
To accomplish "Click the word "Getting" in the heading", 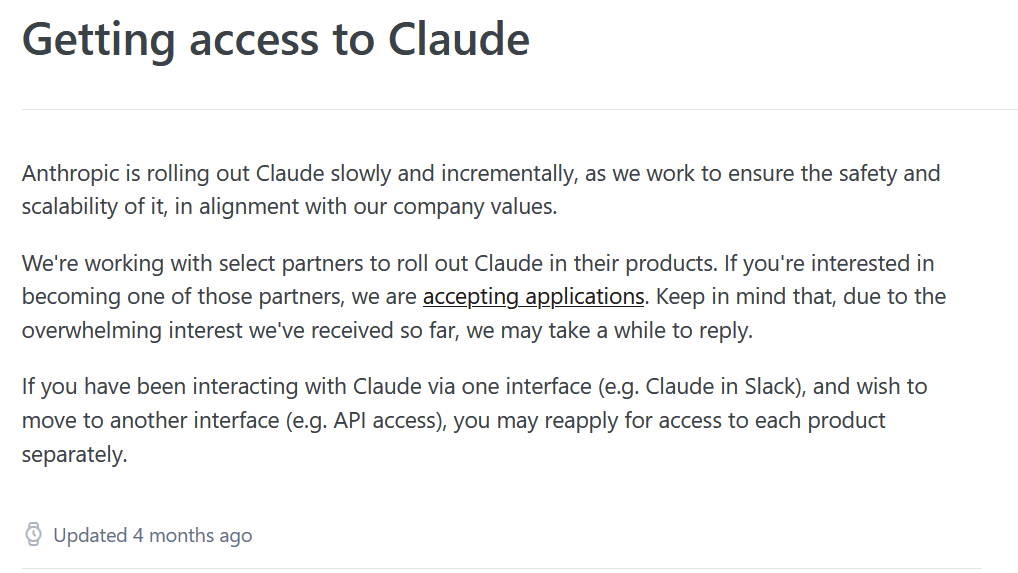I will [x=99, y=40].
